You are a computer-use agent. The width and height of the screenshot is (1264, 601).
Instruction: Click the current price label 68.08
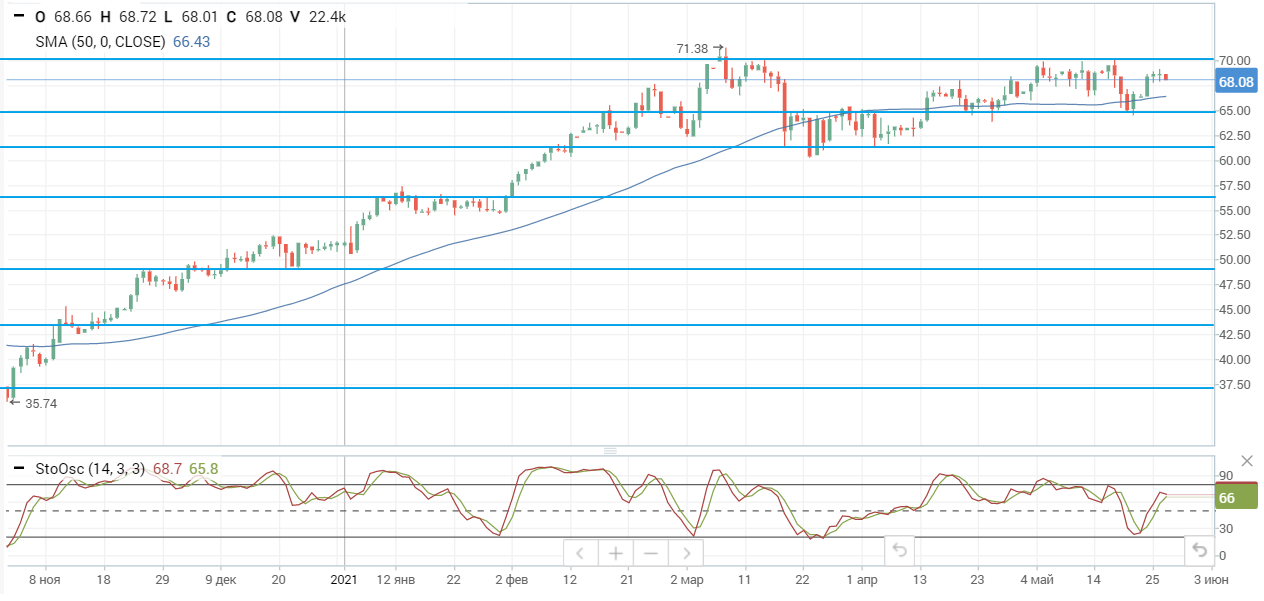pos(1236,82)
